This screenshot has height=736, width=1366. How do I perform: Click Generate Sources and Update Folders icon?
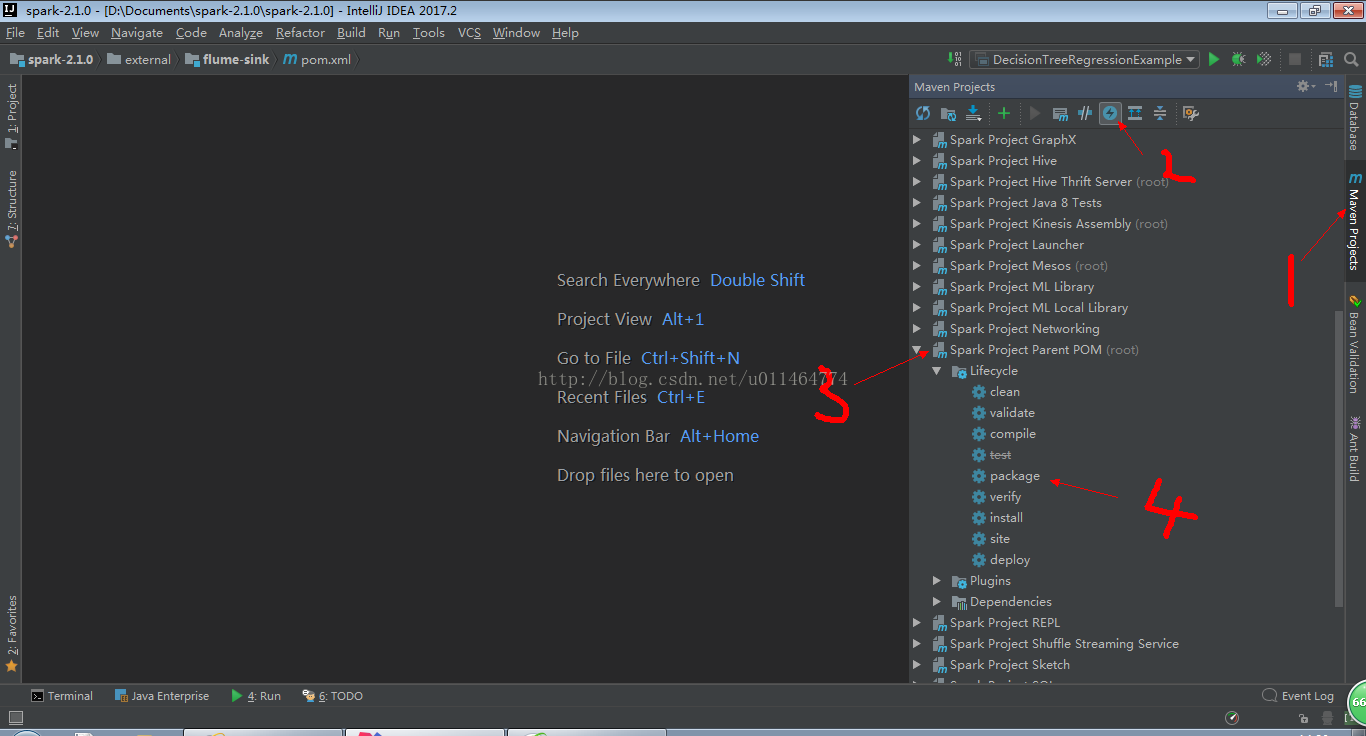tap(949, 114)
